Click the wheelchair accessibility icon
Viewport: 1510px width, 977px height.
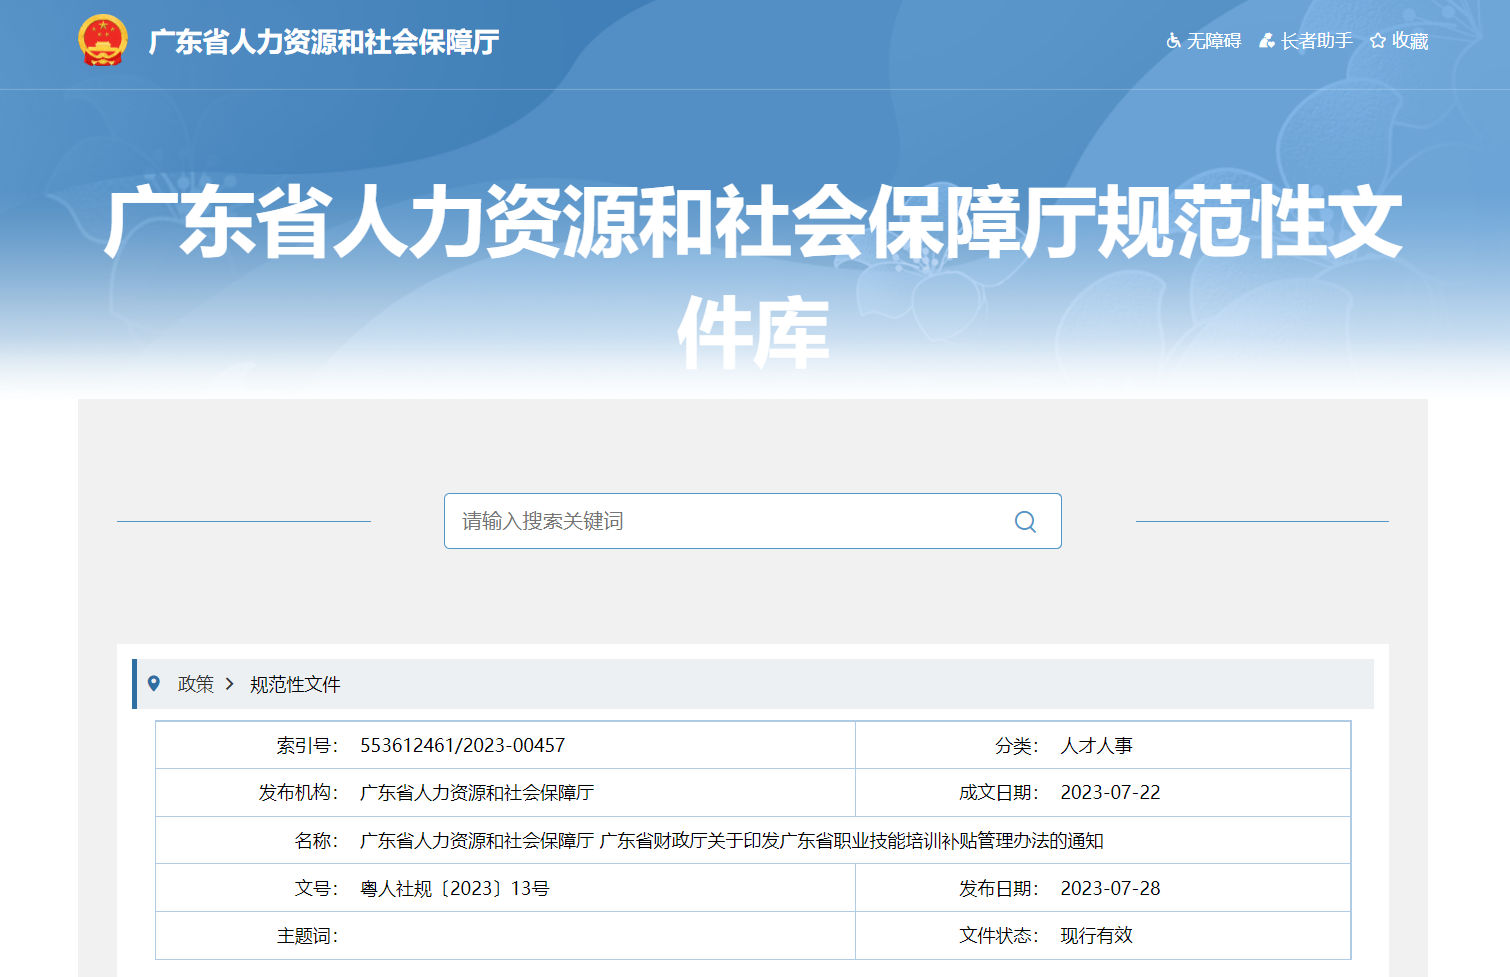click(x=1174, y=41)
